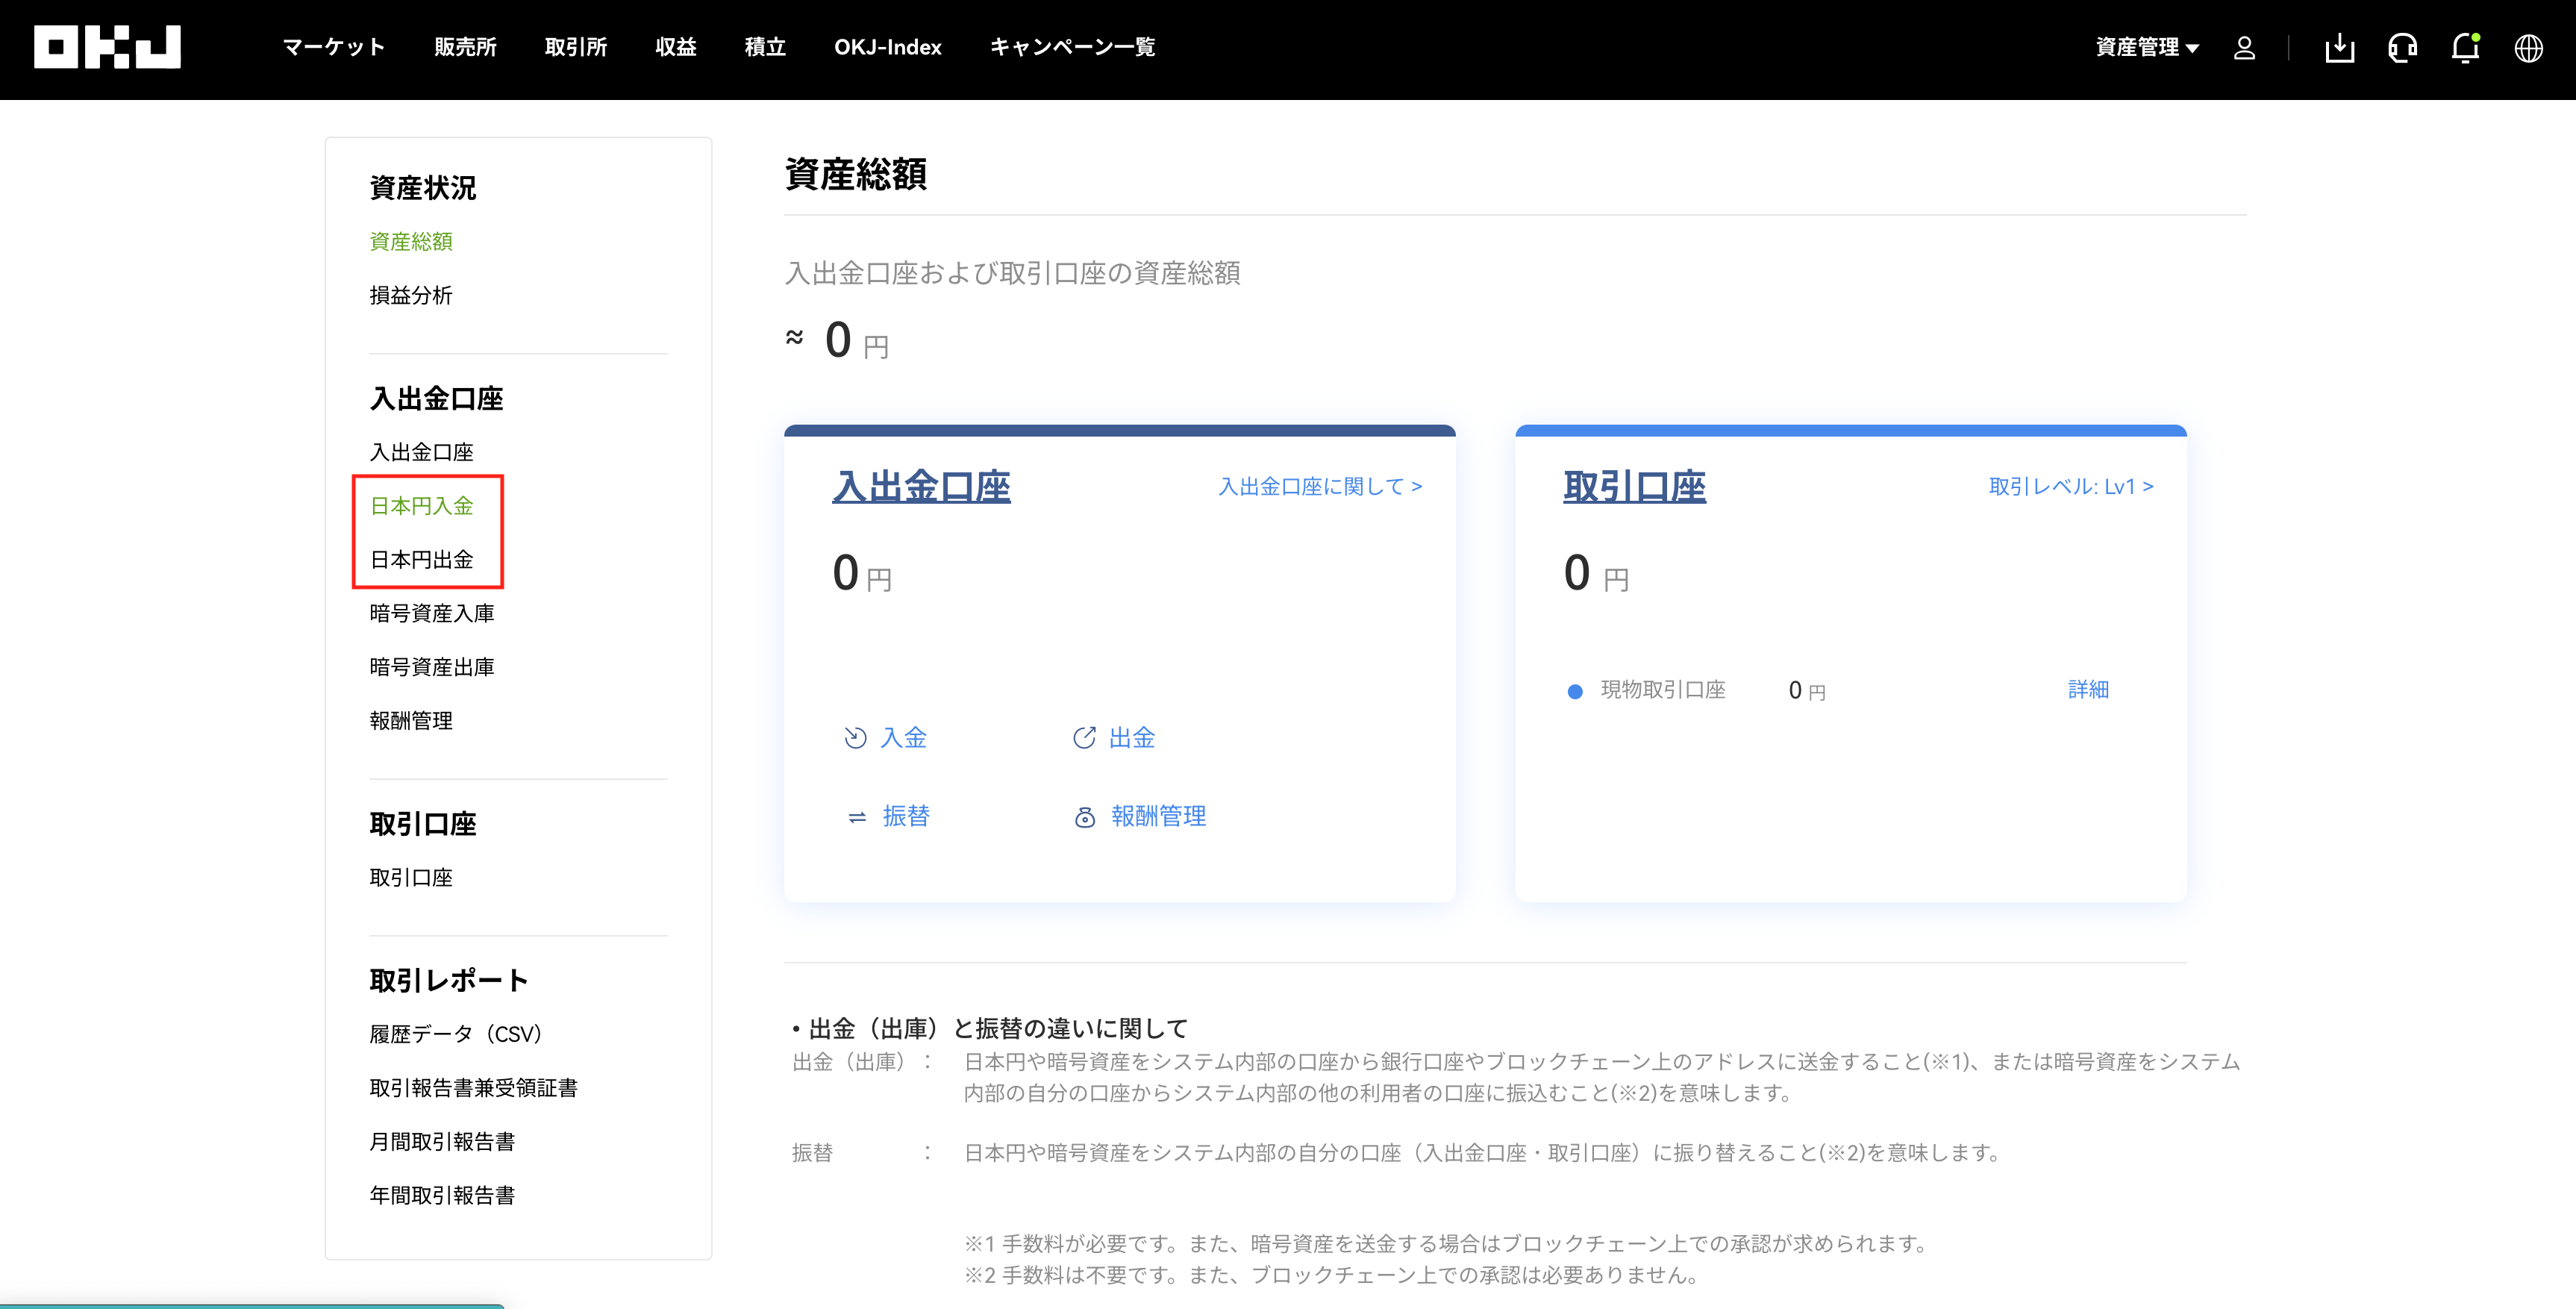Click the 出金 withdrawal icon in card

[x=1084, y=738]
